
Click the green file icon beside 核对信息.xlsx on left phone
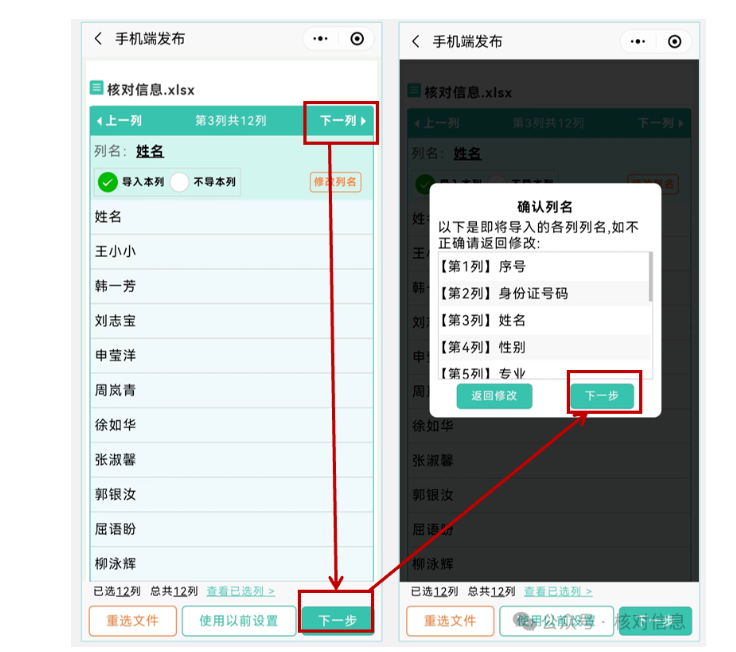(x=97, y=88)
